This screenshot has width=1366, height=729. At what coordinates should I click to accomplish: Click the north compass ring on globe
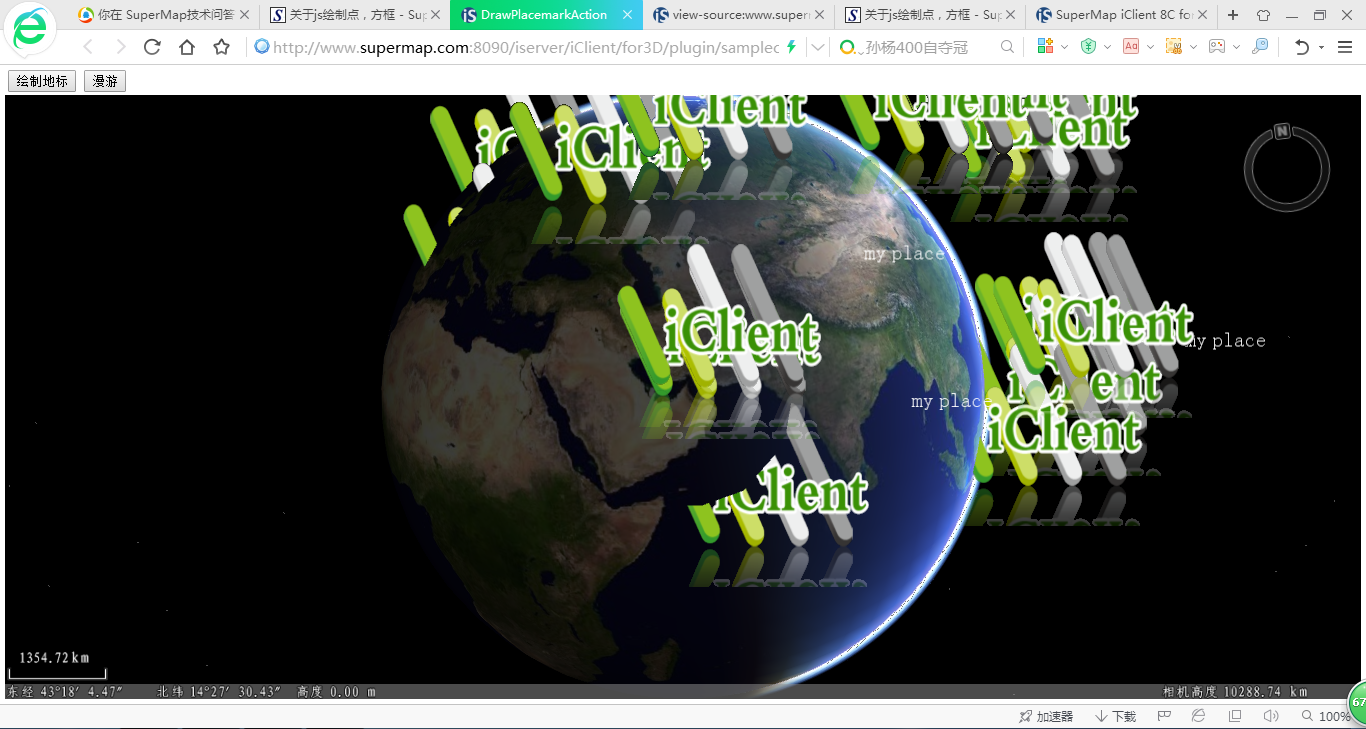coord(1286,167)
